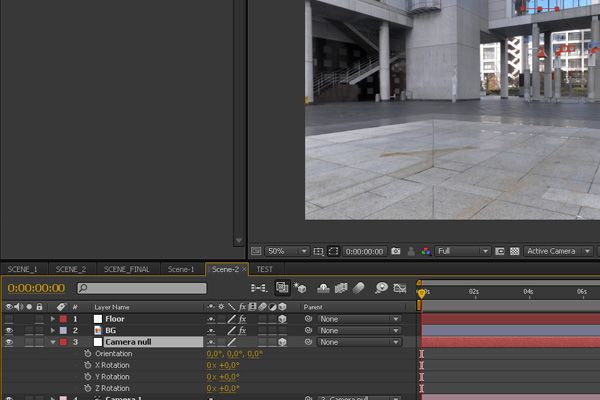Open BG layer Parent None dropdown
Viewport: 600px width, 400px height.
359,330
